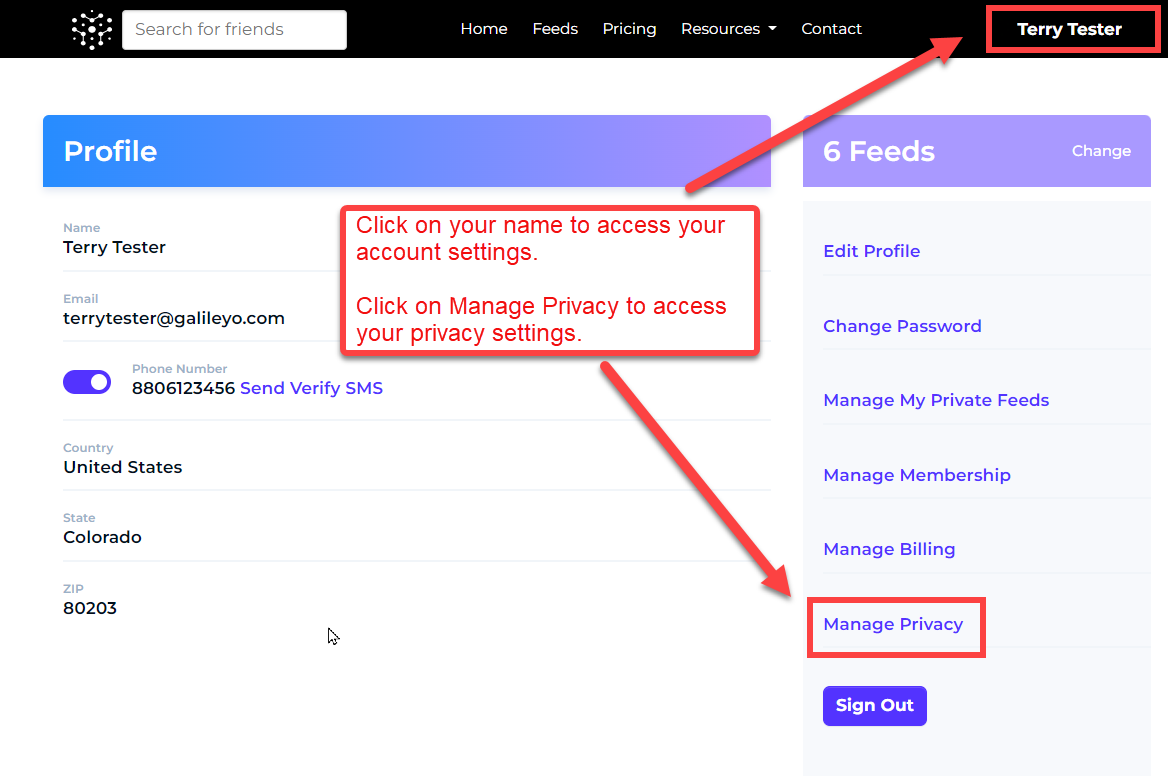
Task: Open Manage Membership
Action: 917,475
